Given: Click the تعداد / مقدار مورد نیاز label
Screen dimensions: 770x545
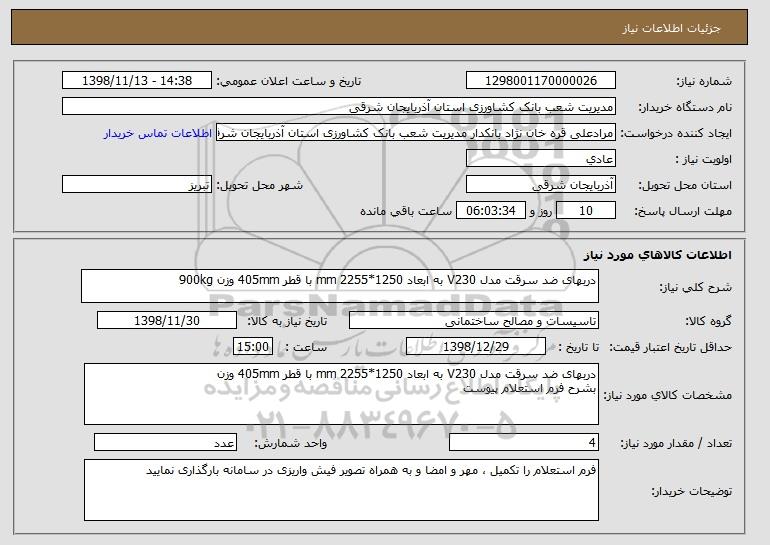Looking at the screenshot, I should tap(676, 443).
